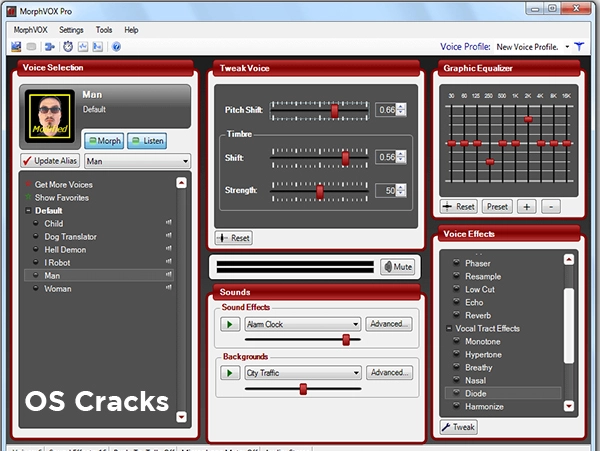Click the Pitch Shift value field 0.66

coord(386,110)
